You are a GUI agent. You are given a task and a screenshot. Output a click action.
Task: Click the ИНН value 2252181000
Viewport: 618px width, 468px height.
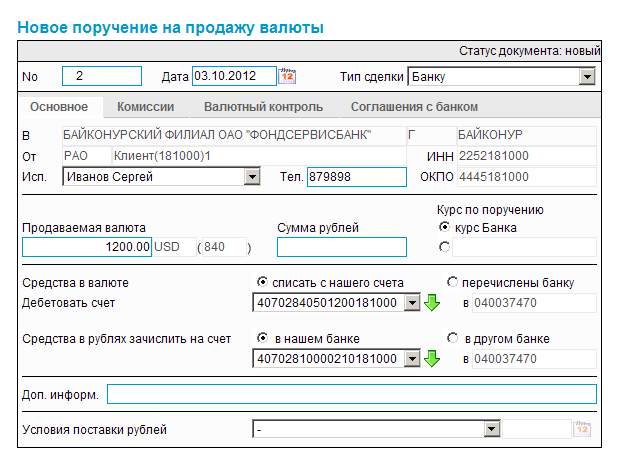pos(527,156)
